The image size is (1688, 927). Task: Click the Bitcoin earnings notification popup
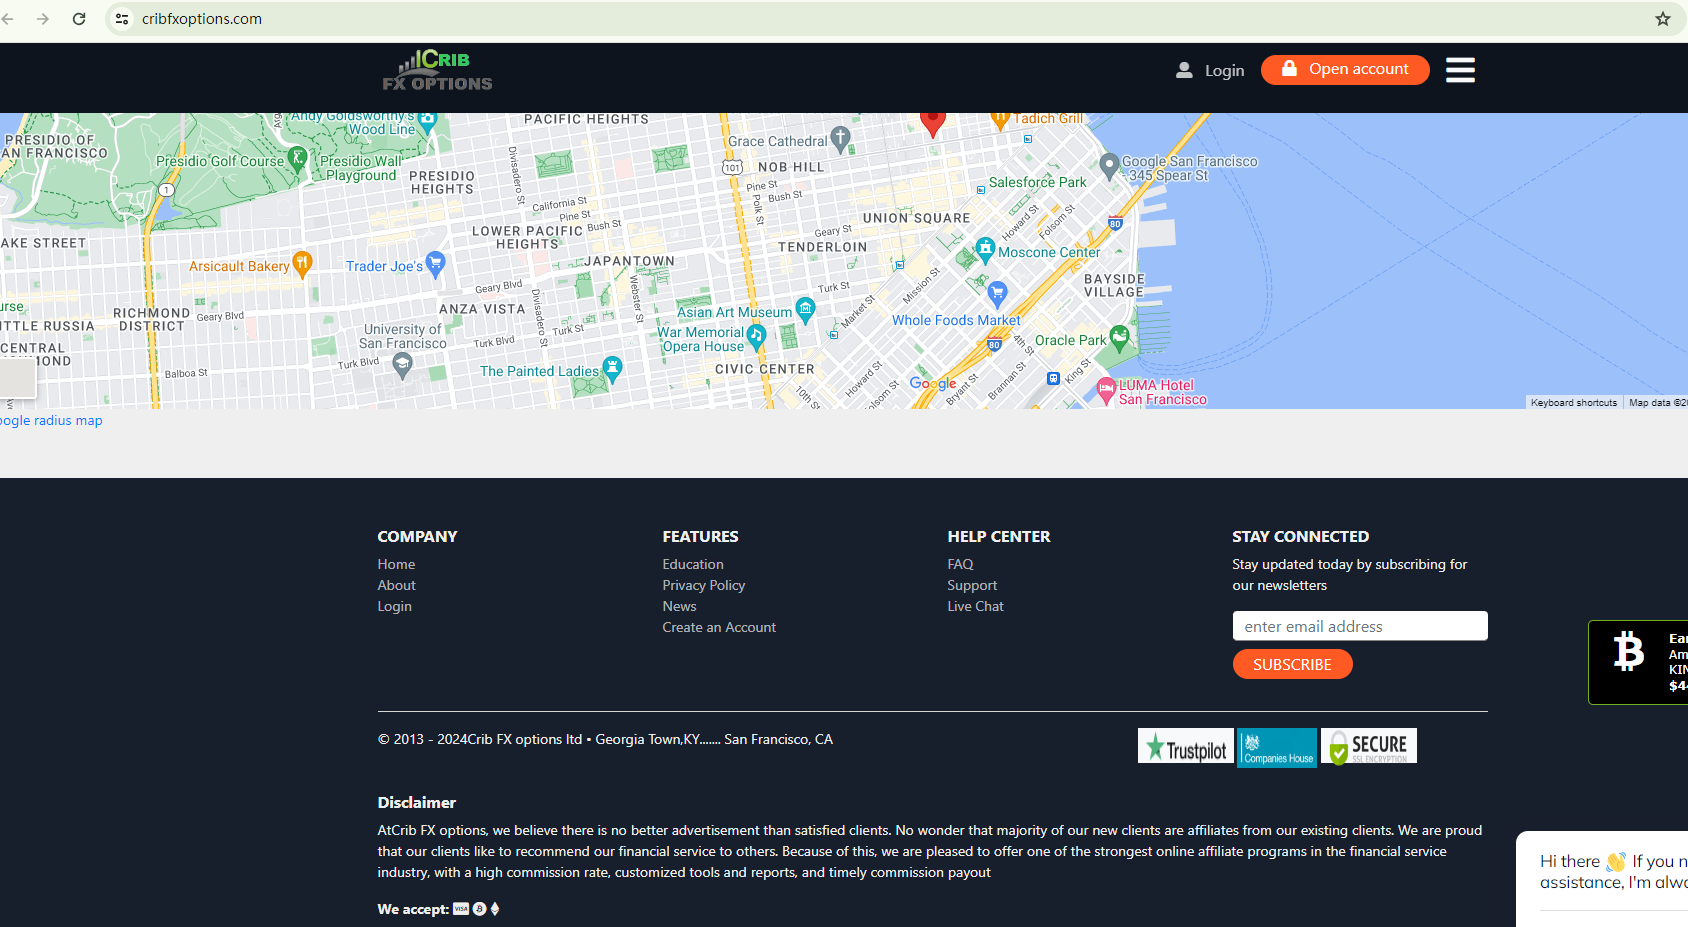(x=1638, y=662)
